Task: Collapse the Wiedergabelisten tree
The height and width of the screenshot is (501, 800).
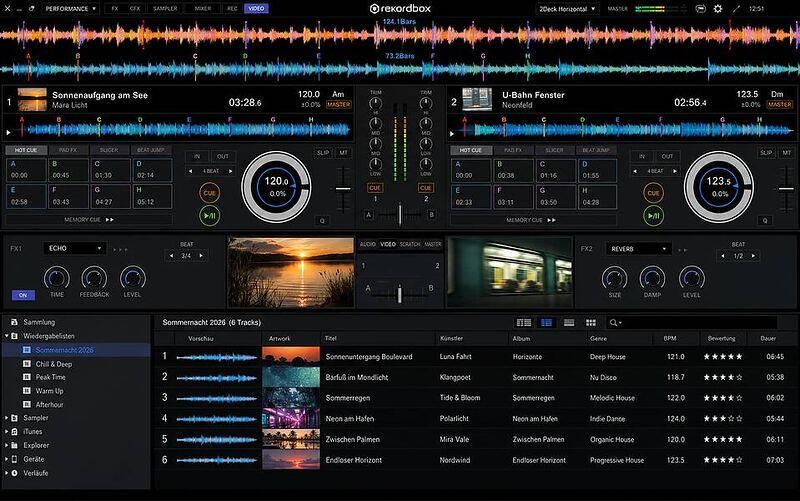Action: [x=7, y=336]
